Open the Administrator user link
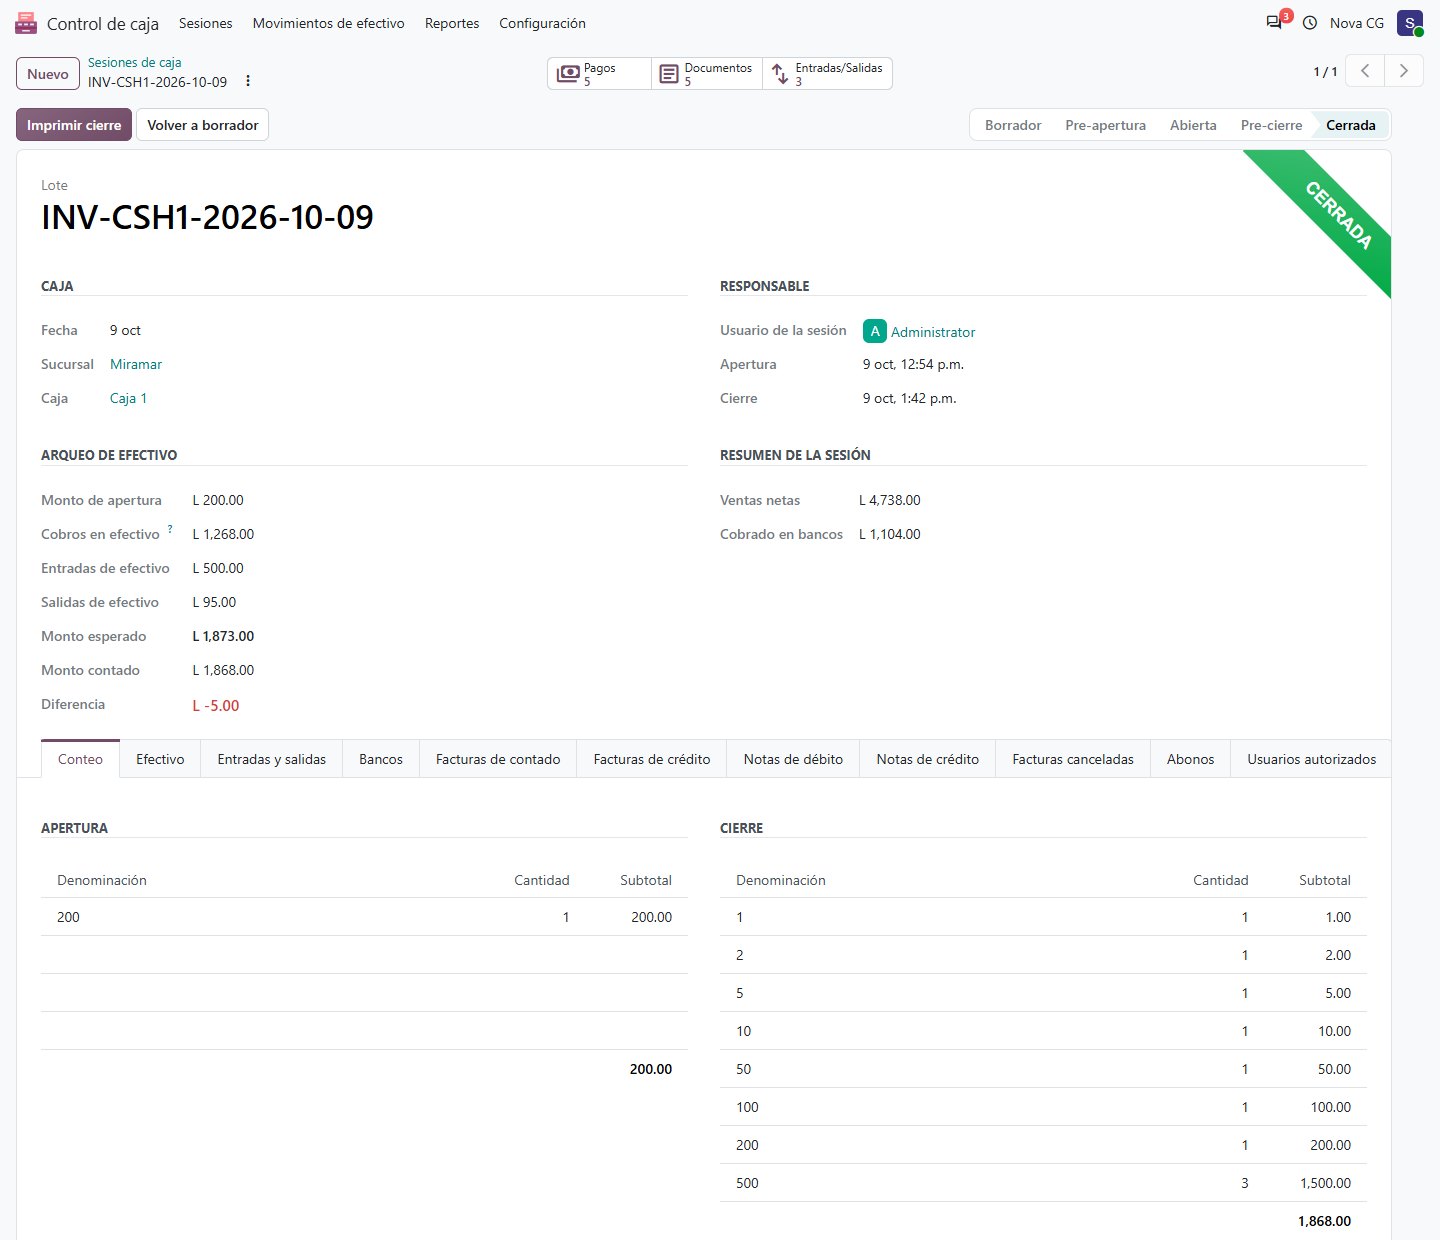Image resolution: width=1440 pixels, height=1240 pixels. point(933,332)
